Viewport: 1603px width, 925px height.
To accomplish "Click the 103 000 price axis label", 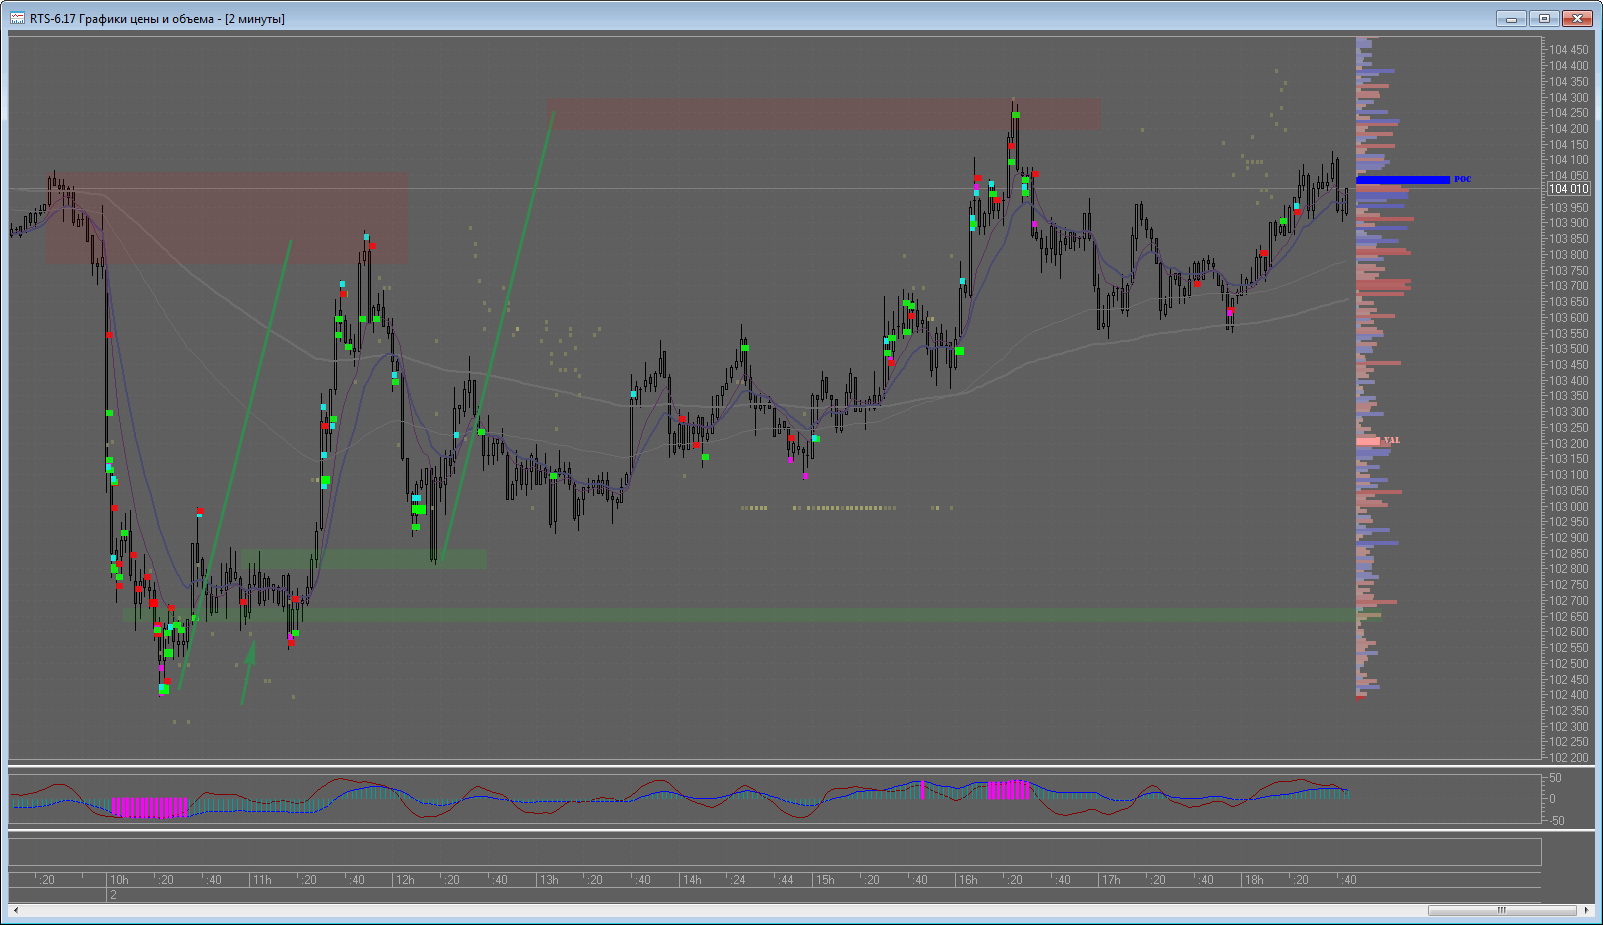I will point(1568,507).
